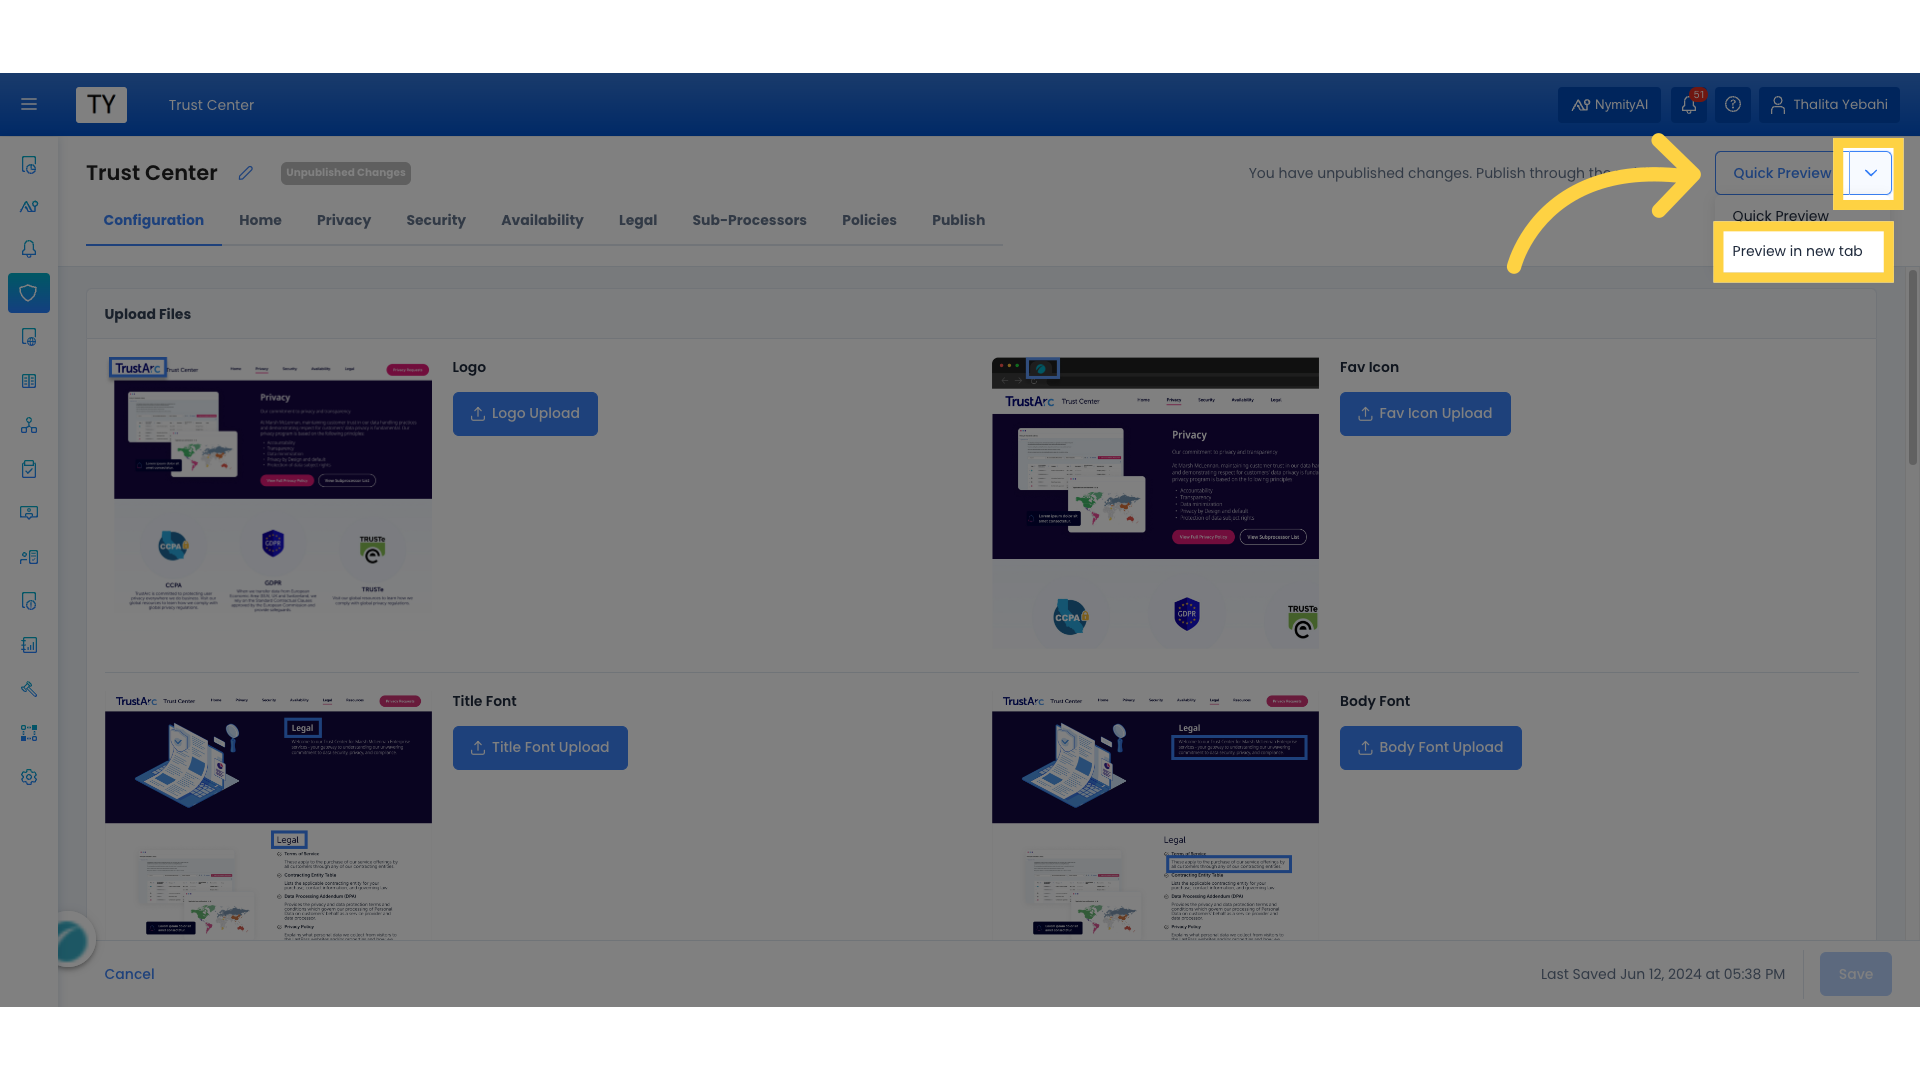Click the Logo Upload button
Viewport: 1920px width, 1080px height.
pyautogui.click(x=525, y=414)
